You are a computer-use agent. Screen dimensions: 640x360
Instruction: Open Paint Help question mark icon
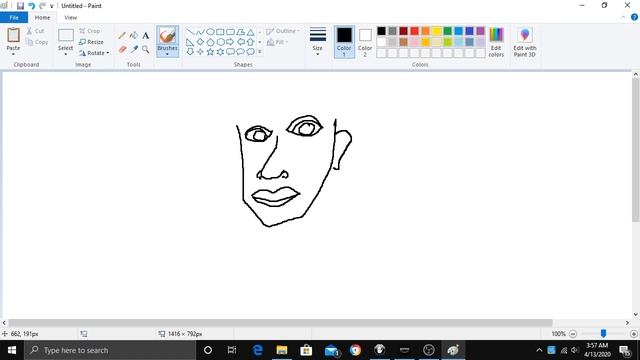pos(634,17)
